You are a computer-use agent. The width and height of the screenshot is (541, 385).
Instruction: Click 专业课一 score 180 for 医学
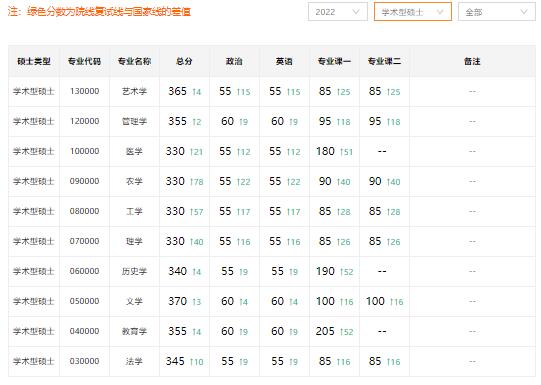tap(325, 151)
